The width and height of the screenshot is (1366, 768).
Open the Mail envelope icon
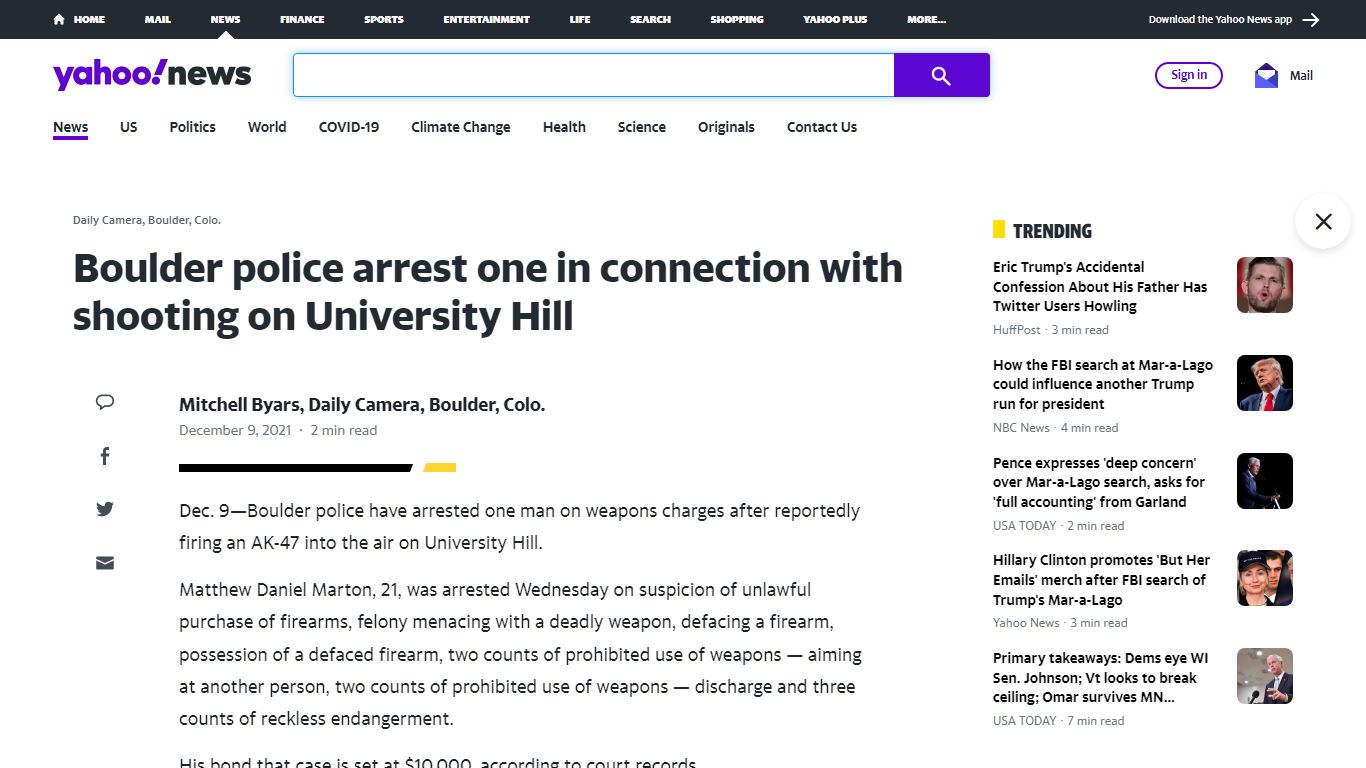tap(1266, 75)
